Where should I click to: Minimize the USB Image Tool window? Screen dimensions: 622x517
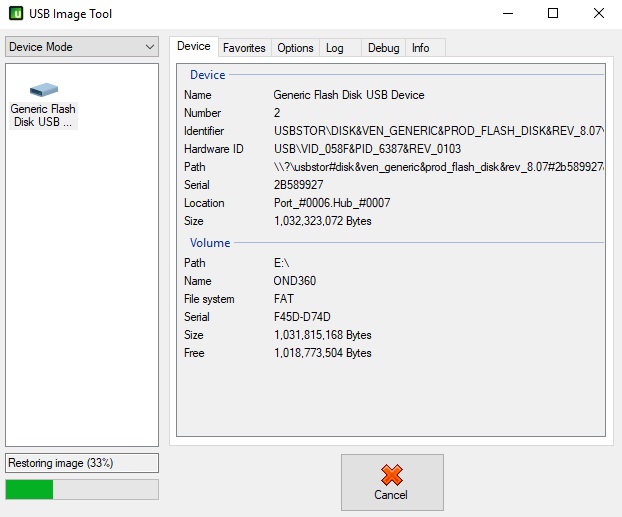click(508, 13)
